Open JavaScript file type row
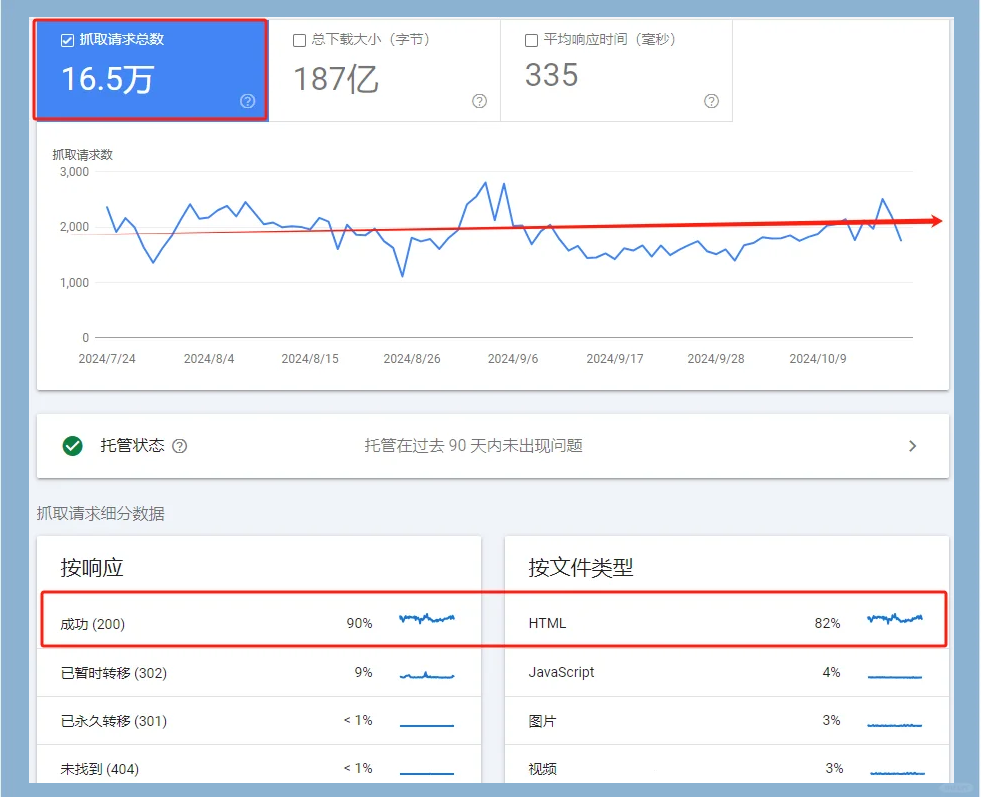Screen dimensions: 981x797 (726, 673)
